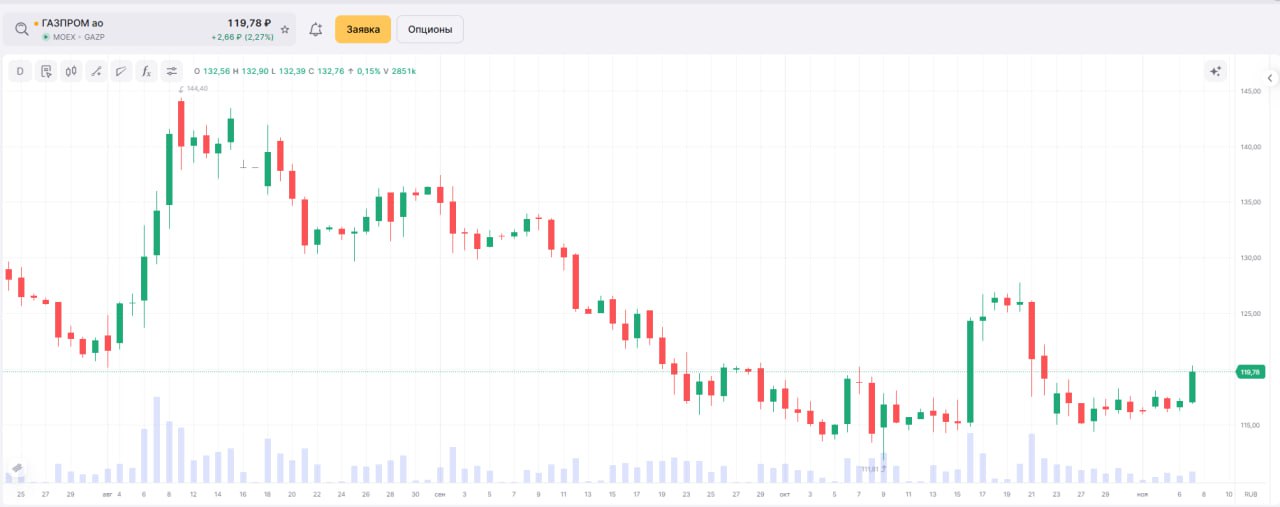Image resolution: width=1280 pixels, height=507 pixels.
Task: Click the magnifier search icon beside ГАЗПРОМ ао
Action: [22, 29]
